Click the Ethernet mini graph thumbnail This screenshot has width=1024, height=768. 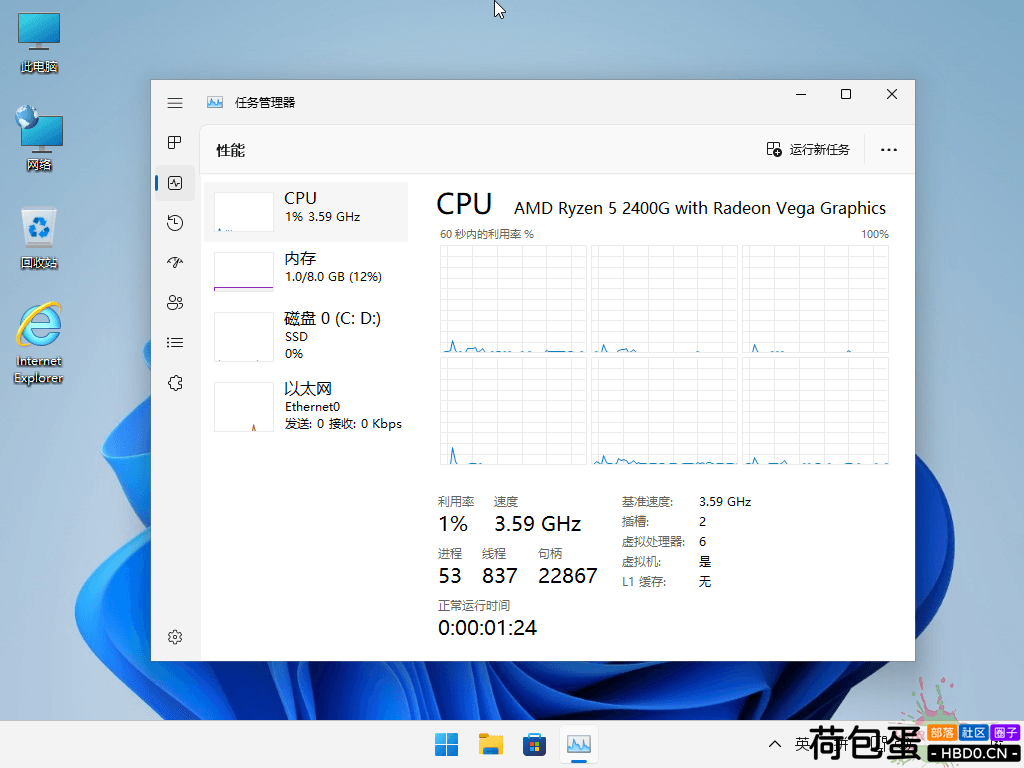click(244, 407)
